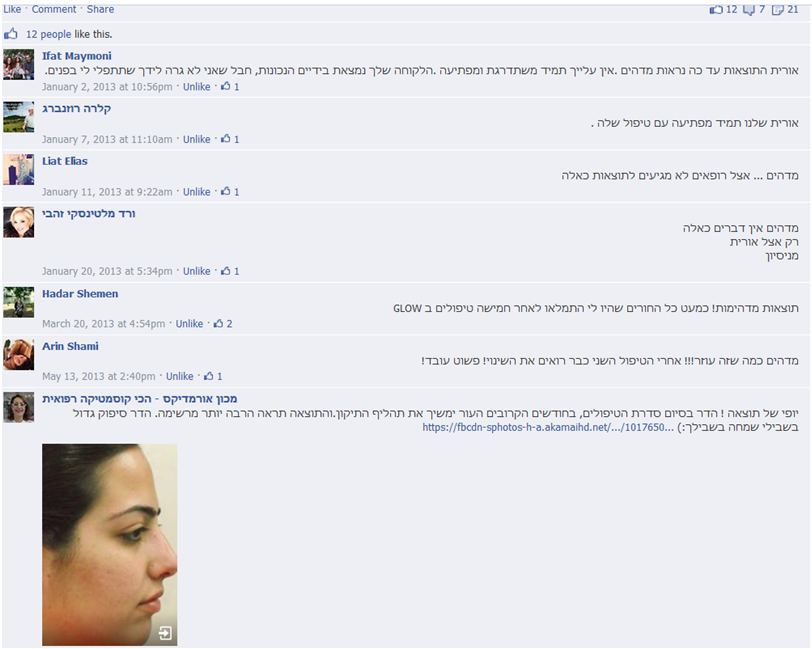Click the likes count icon showing 12
The height and width of the screenshot is (649, 812).
pos(716,9)
